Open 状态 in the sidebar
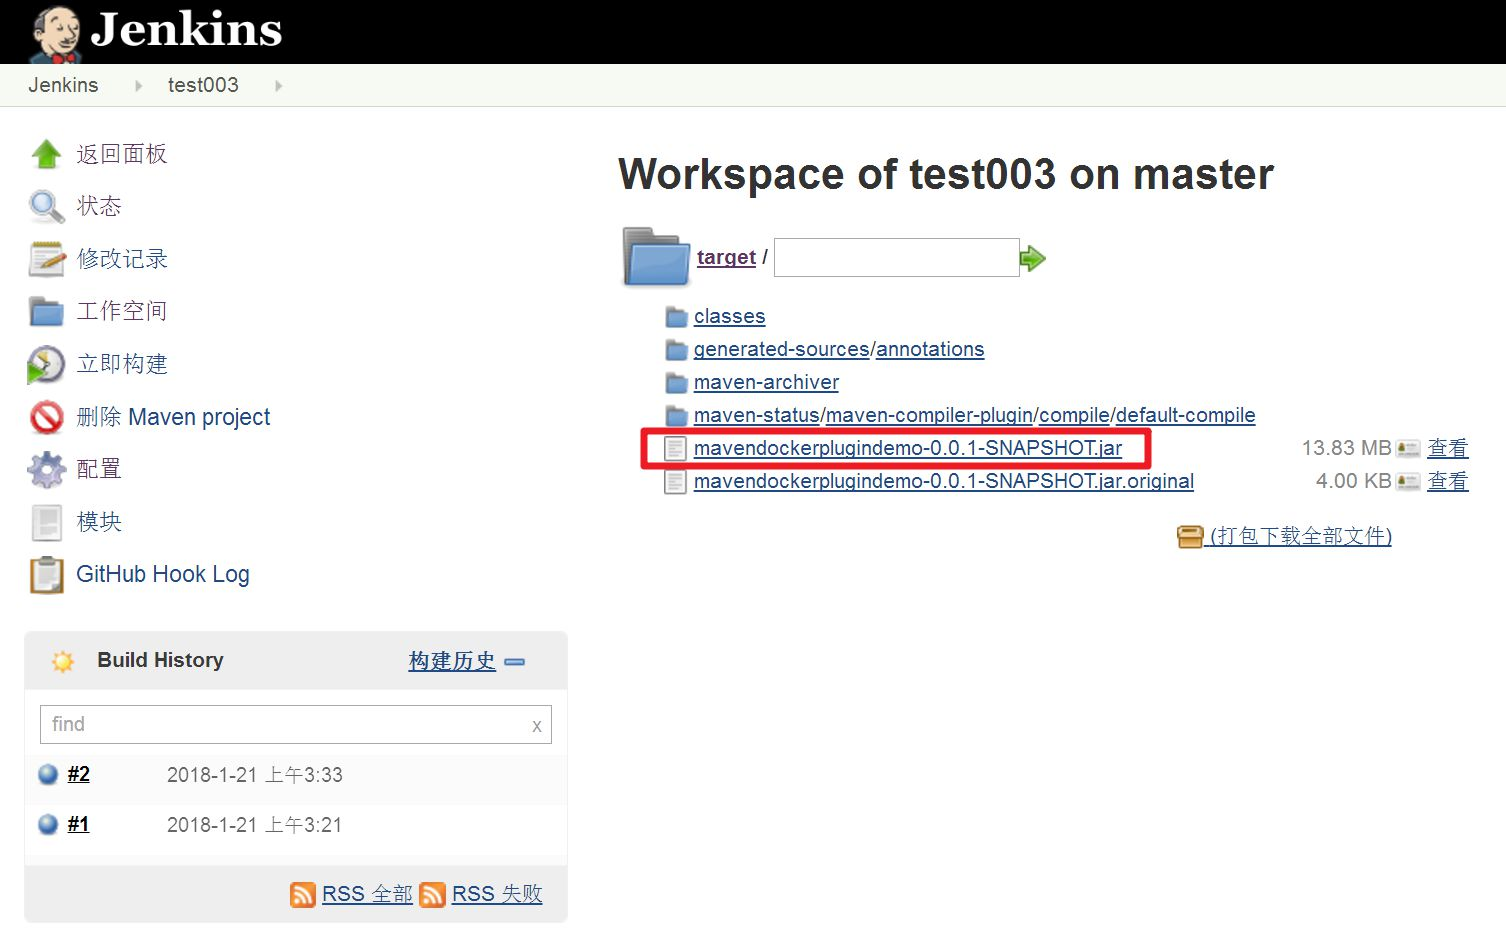The height and width of the screenshot is (943, 1506). (99, 206)
